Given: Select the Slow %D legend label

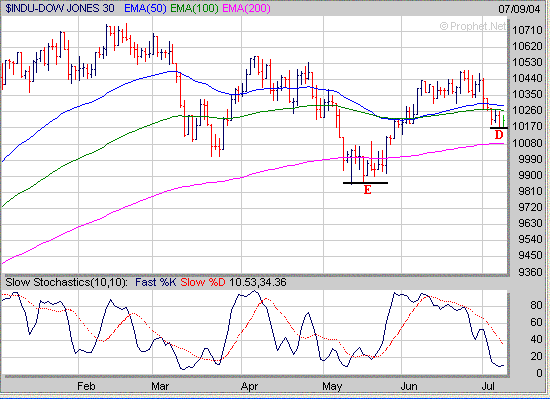Looking at the screenshot, I should pyautogui.click(x=203, y=282).
